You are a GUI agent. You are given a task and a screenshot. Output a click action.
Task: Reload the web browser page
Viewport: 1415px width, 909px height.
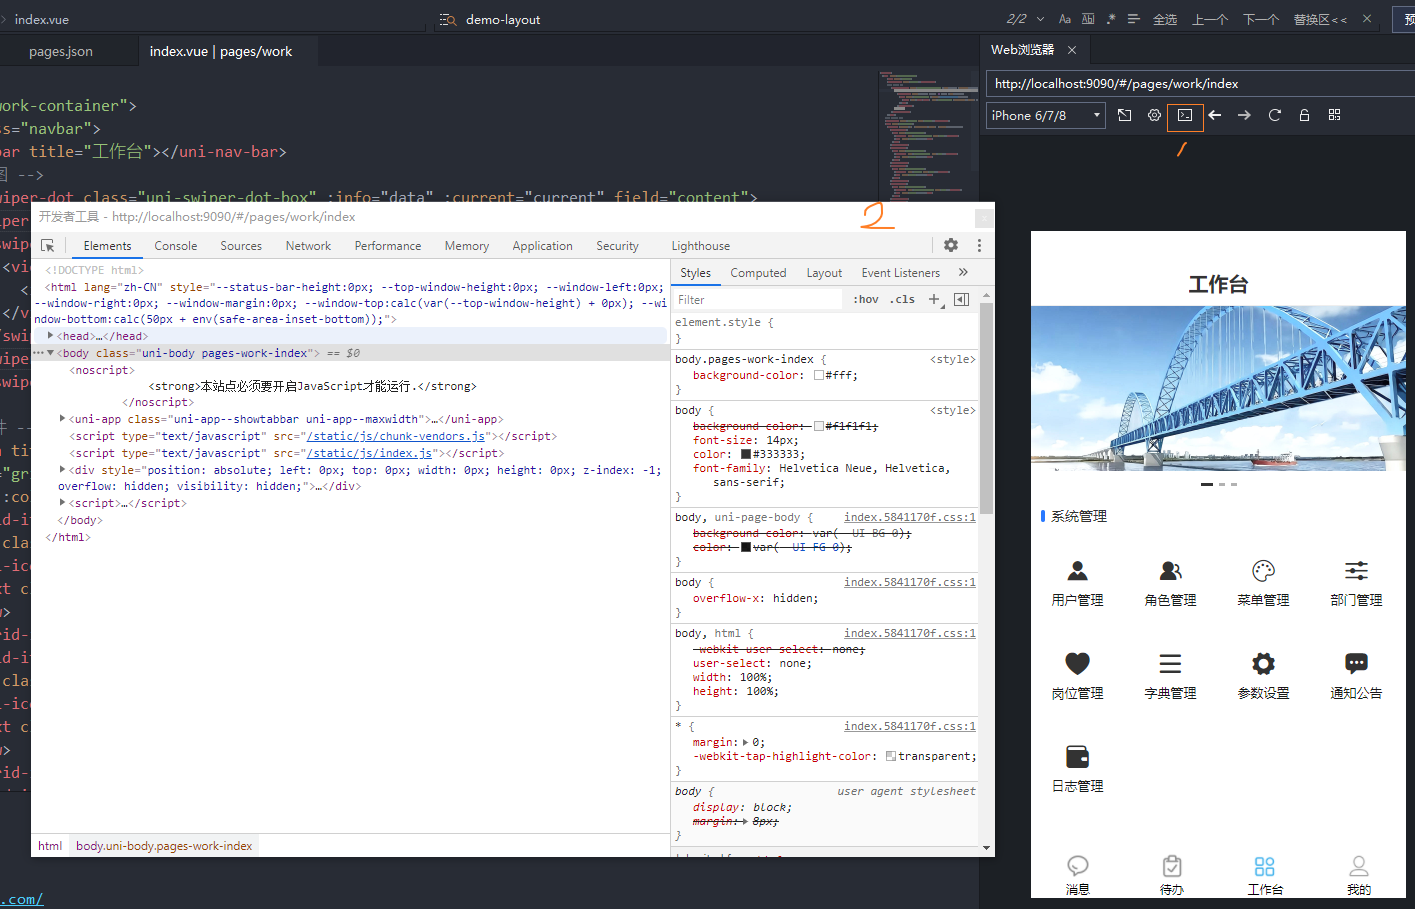click(1274, 115)
